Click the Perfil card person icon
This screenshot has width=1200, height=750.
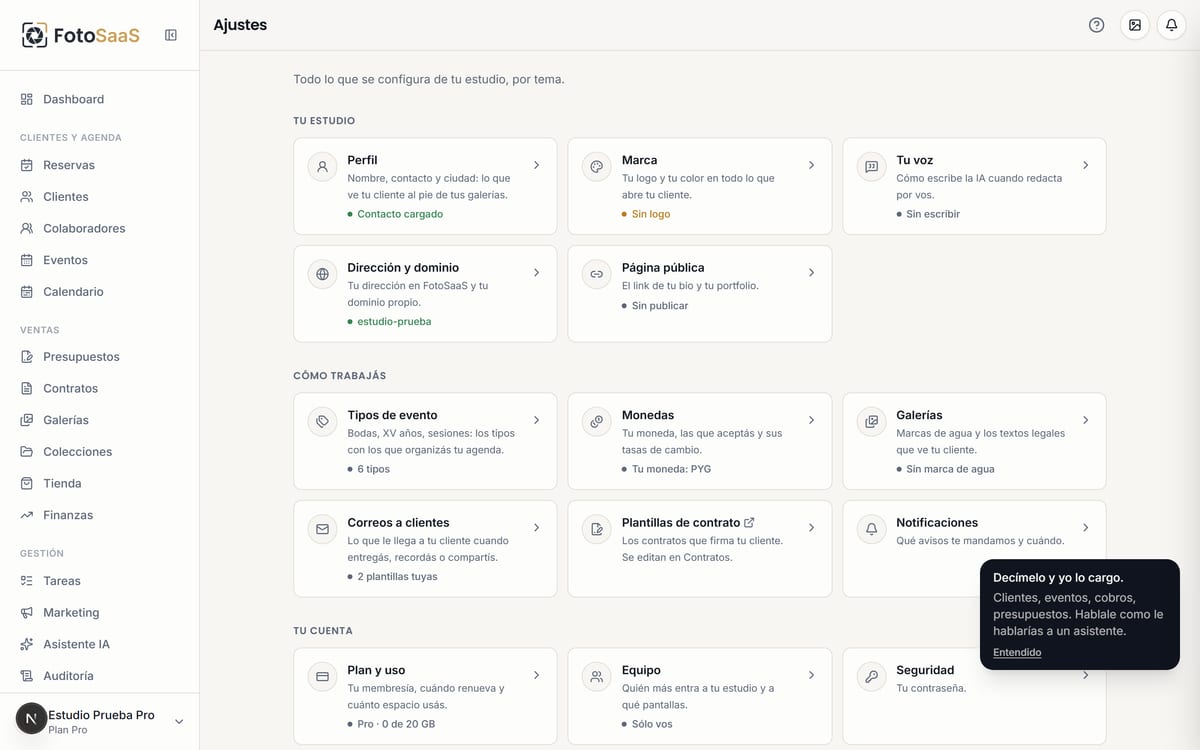pyautogui.click(x=322, y=167)
